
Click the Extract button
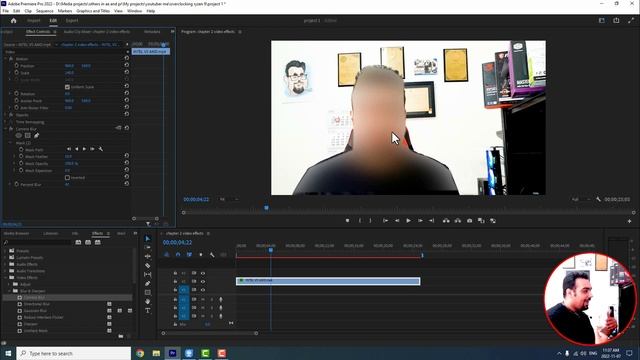click(458, 220)
